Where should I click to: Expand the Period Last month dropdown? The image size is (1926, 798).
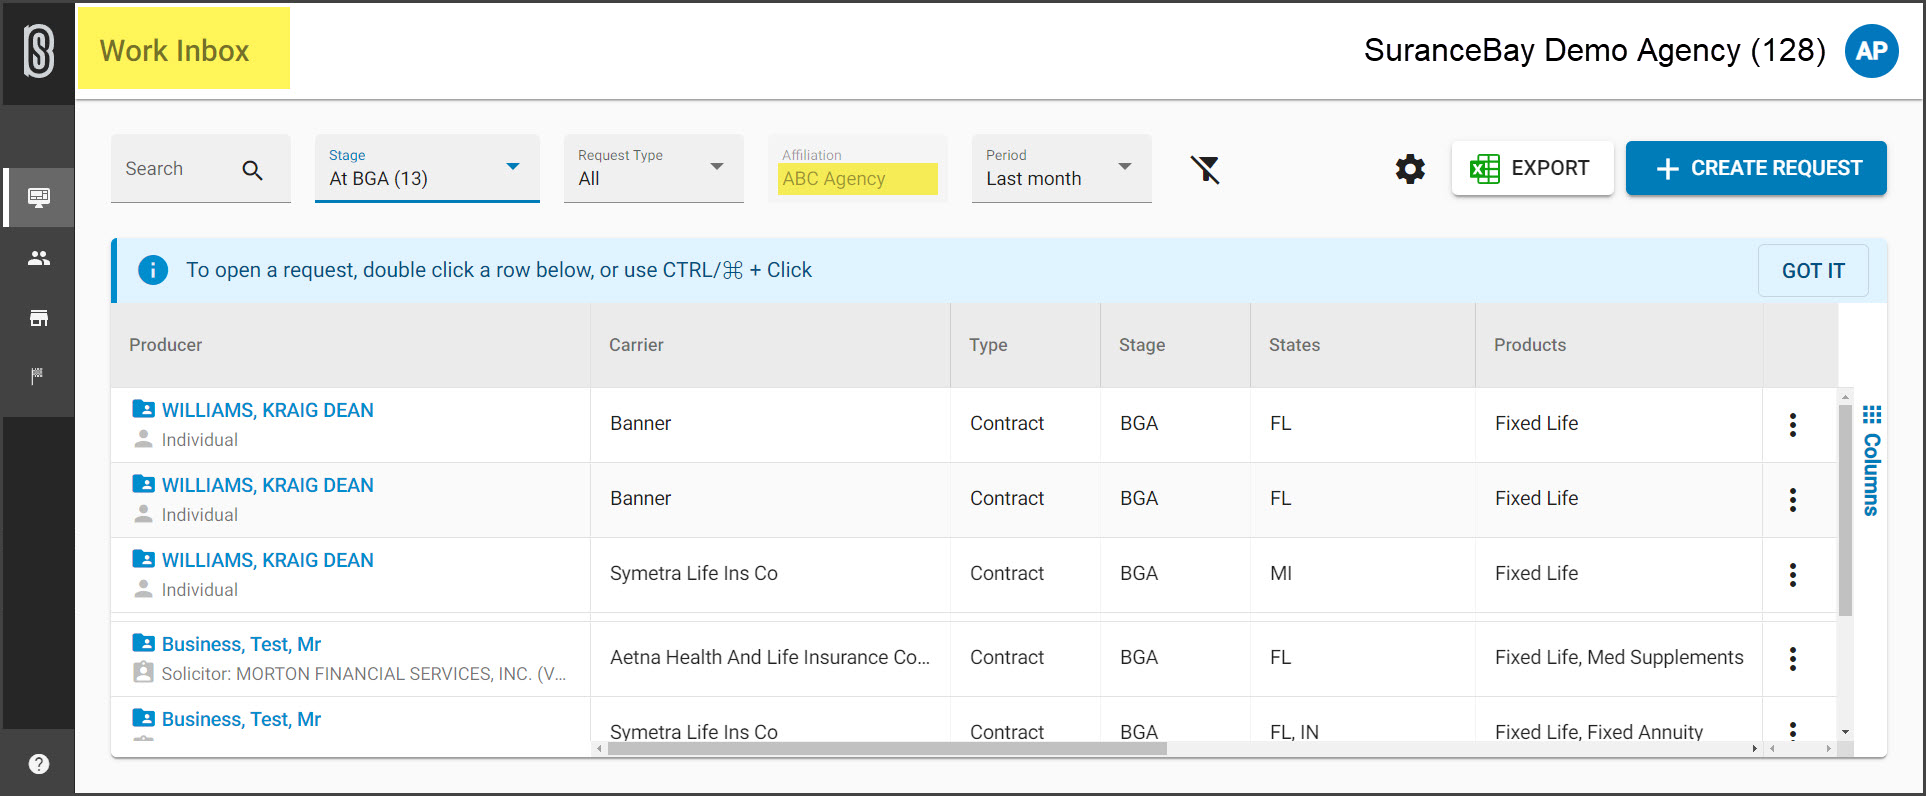(1061, 168)
